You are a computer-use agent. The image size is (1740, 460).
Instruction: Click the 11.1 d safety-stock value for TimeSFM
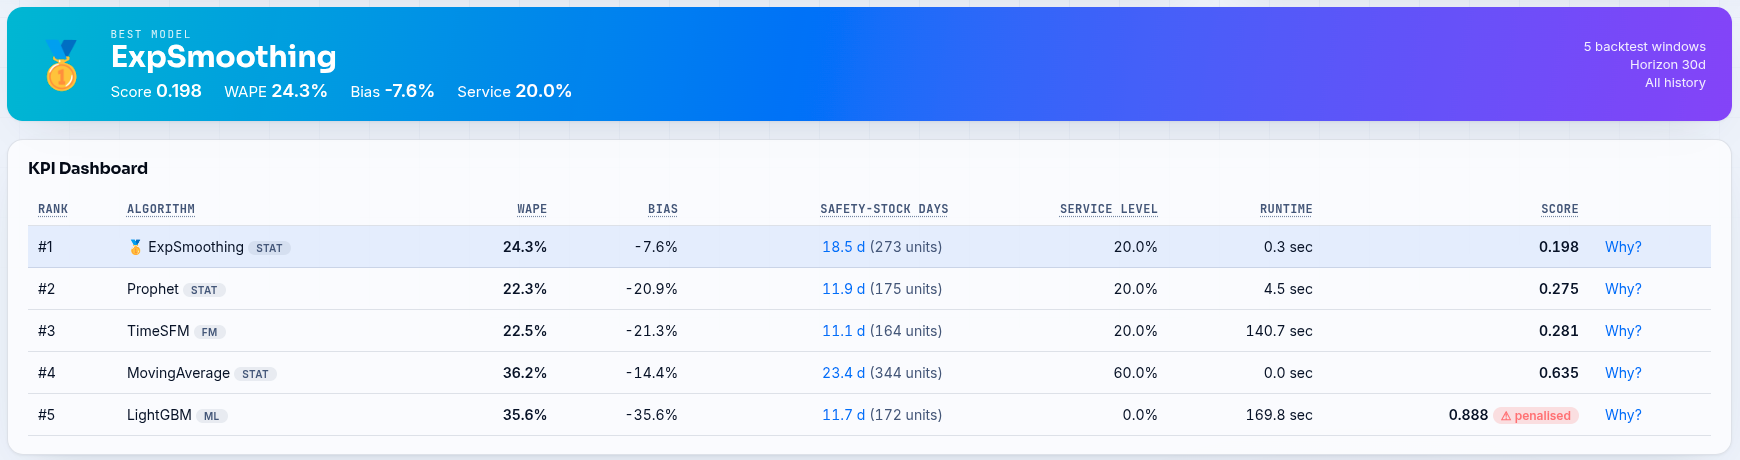843,331
